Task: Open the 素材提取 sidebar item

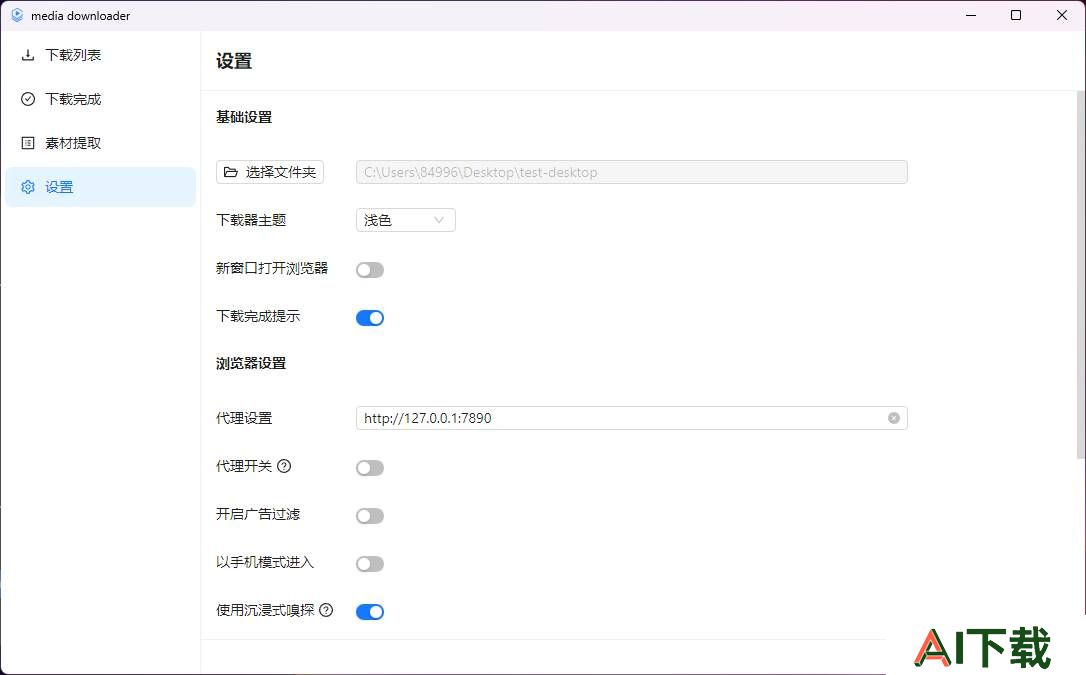Action: 100,143
